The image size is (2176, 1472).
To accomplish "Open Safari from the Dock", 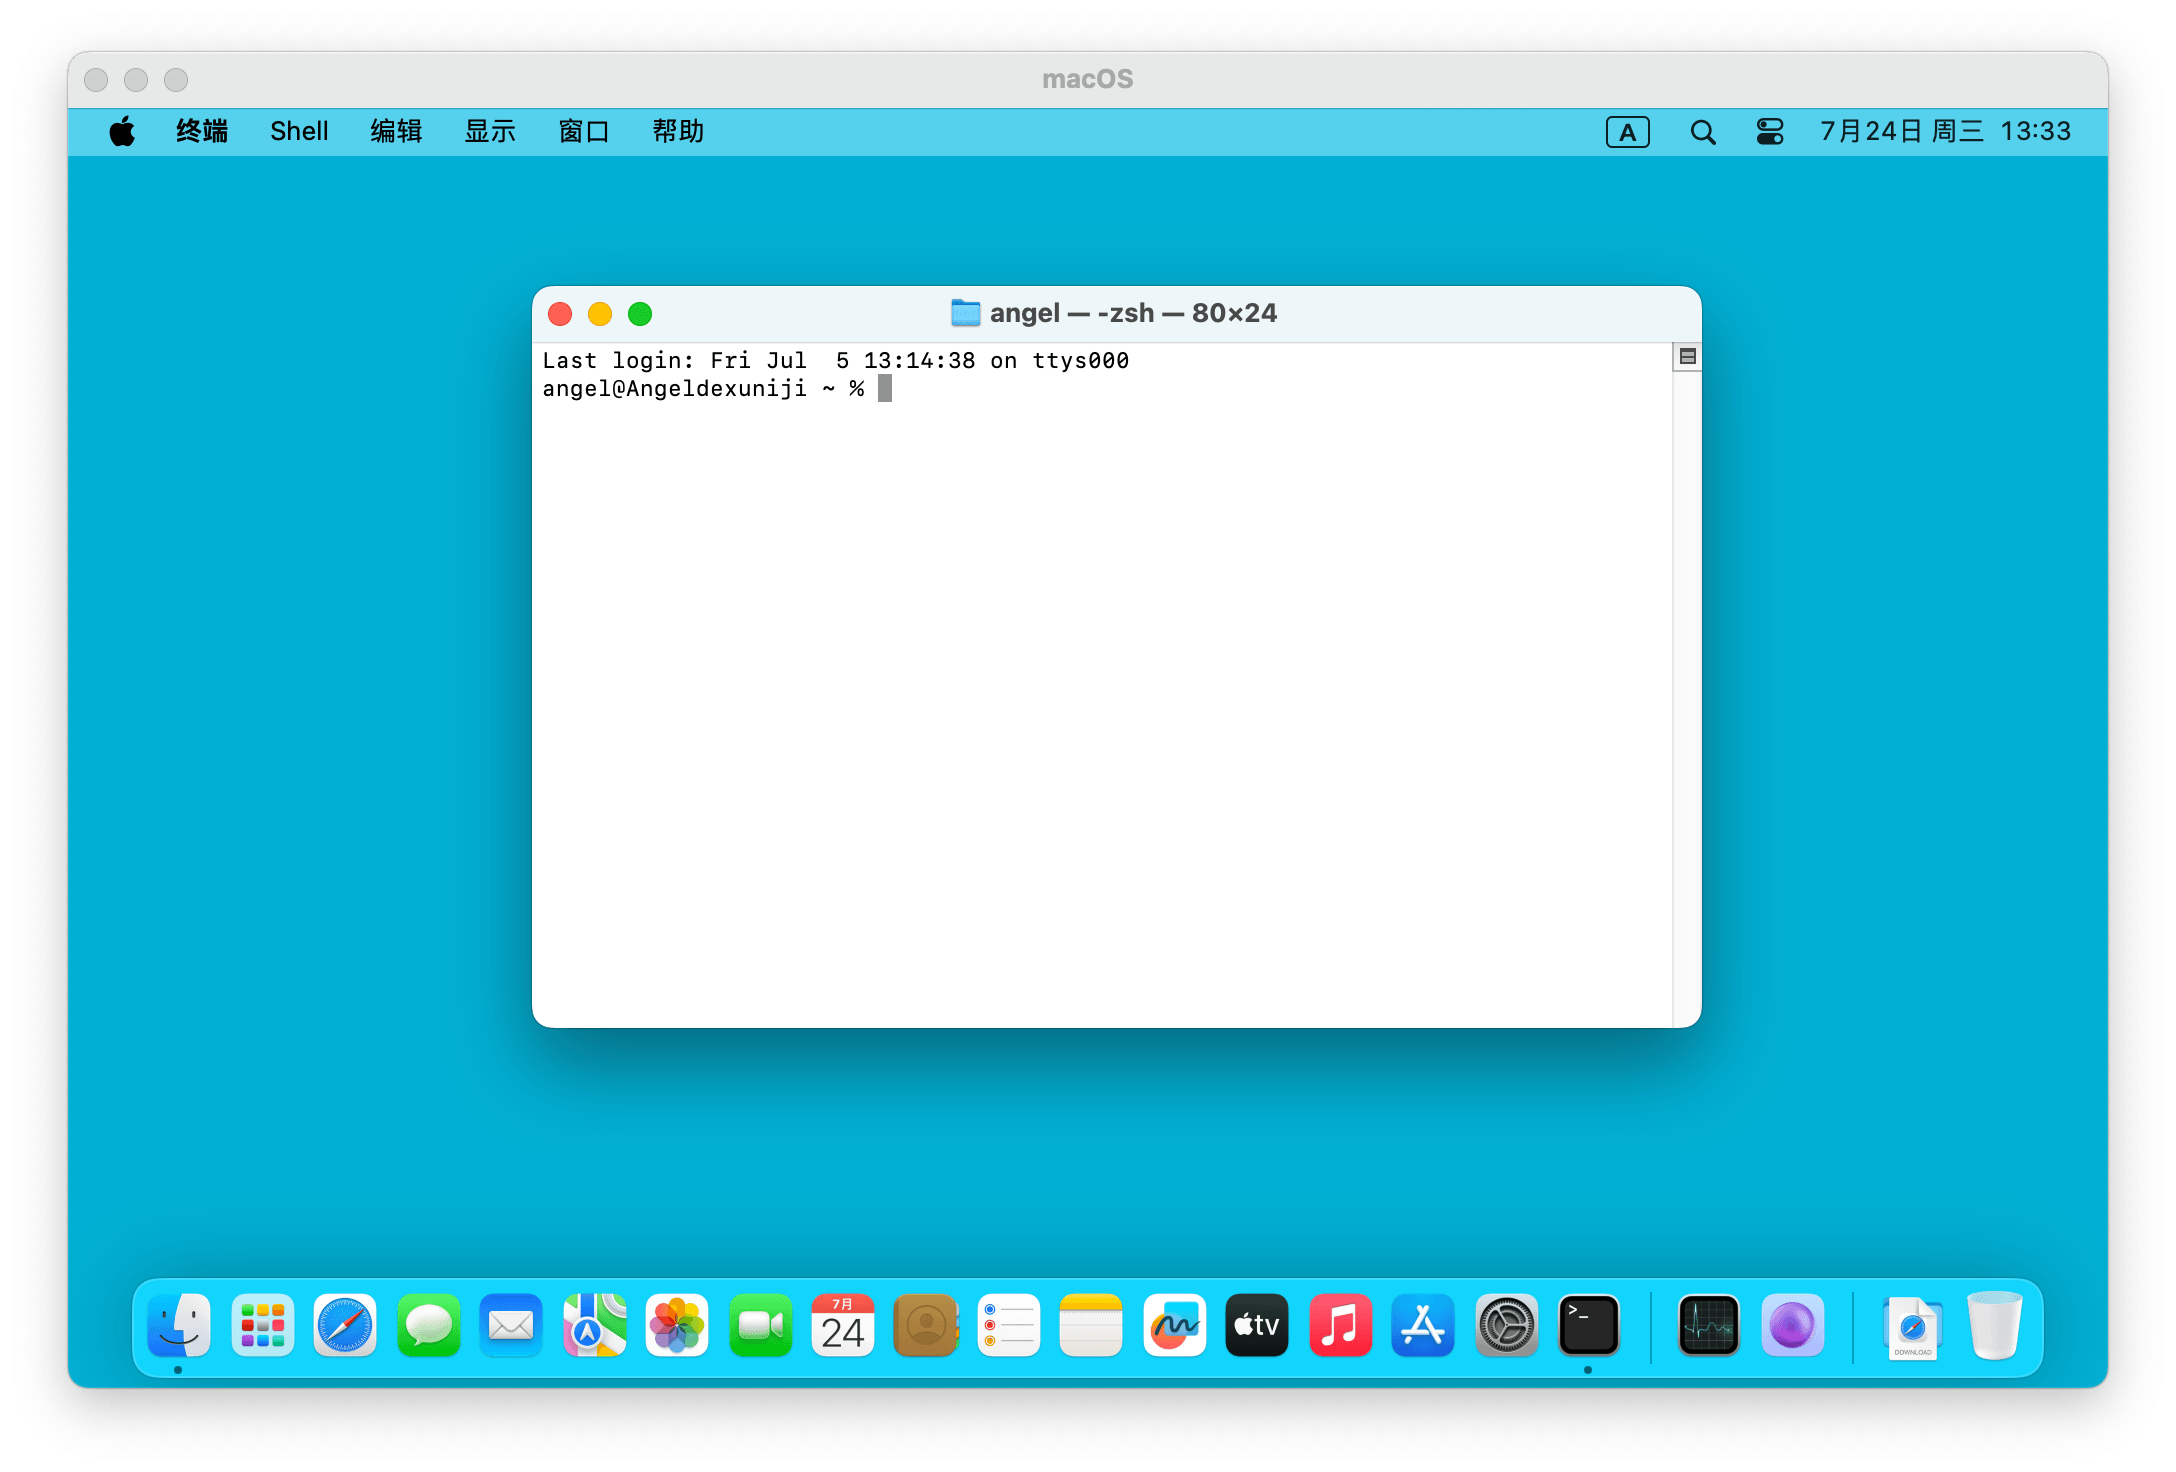I will (345, 1326).
